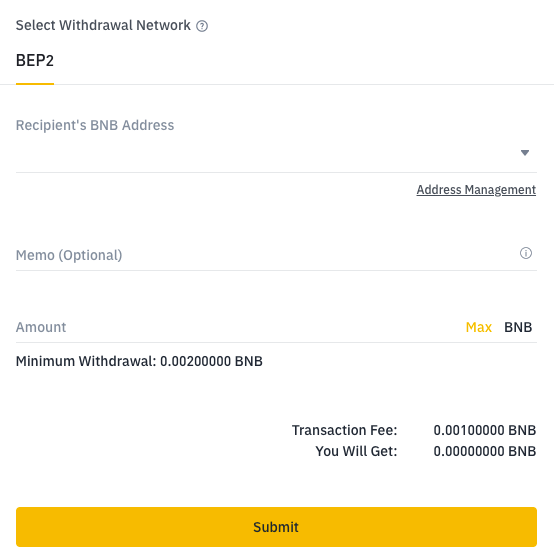Click the yellow Submit button

(276, 527)
